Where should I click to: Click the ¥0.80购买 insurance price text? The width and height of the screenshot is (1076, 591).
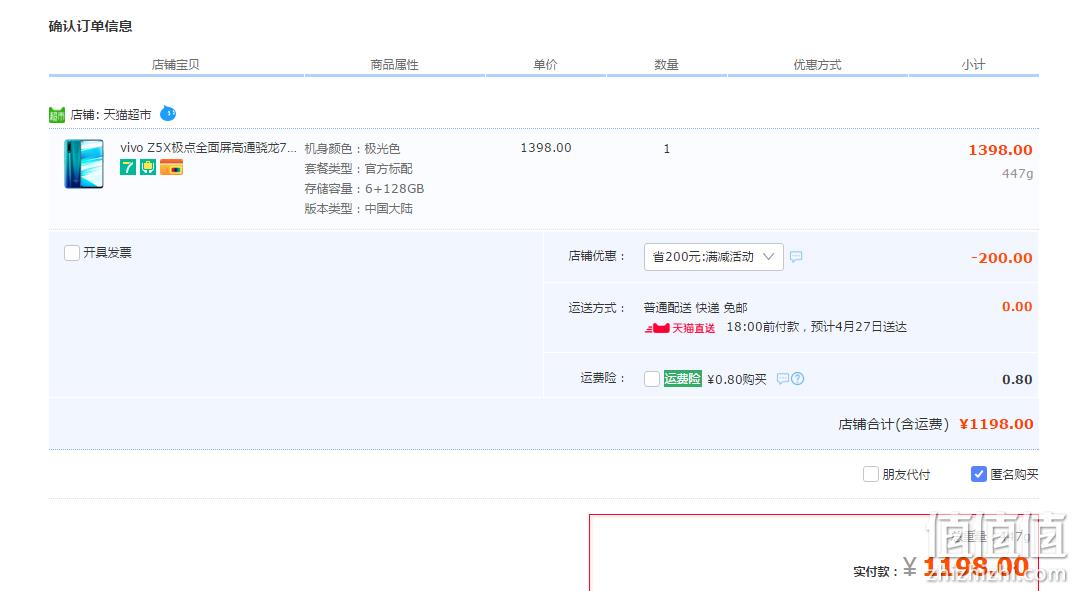click(x=736, y=379)
